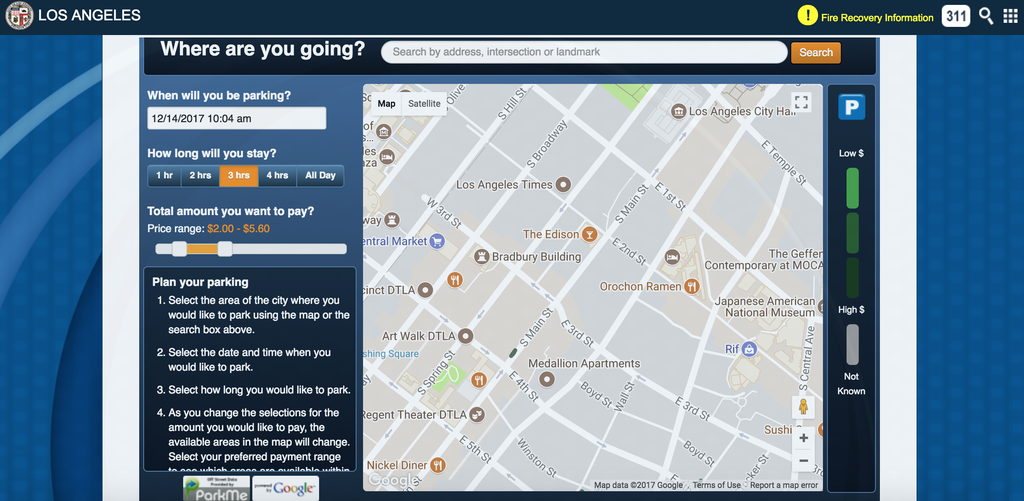This screenshot has height=501, width=1024.
Task: Open the 311 services icon
Action: point(955,16)
